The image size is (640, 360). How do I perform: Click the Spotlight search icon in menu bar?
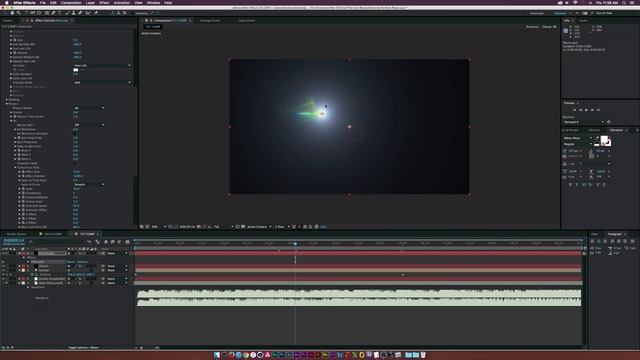pos(624,2)
